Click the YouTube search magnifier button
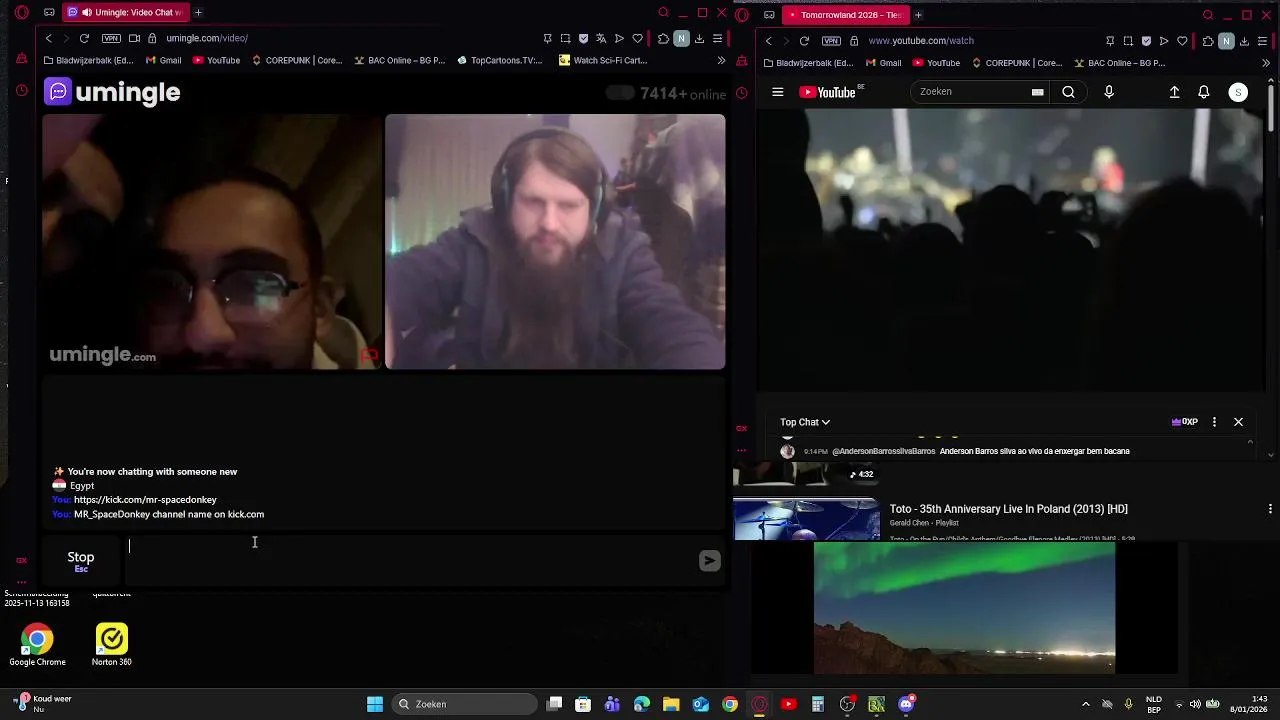 click(1068, 92)
